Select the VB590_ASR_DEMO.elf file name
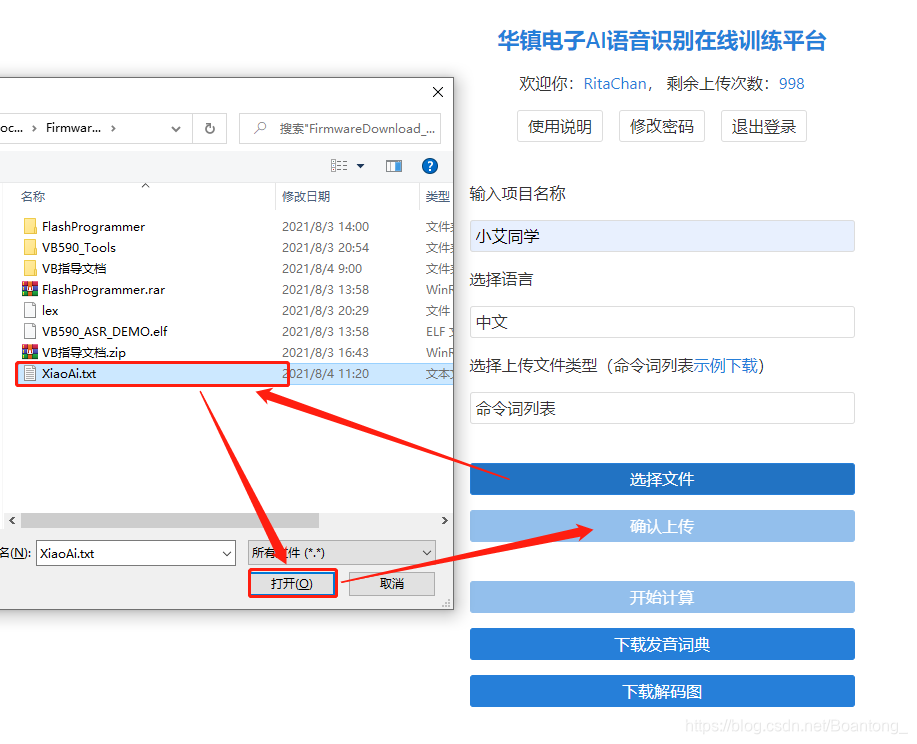917x744 pixels. [x=105, y=332]
